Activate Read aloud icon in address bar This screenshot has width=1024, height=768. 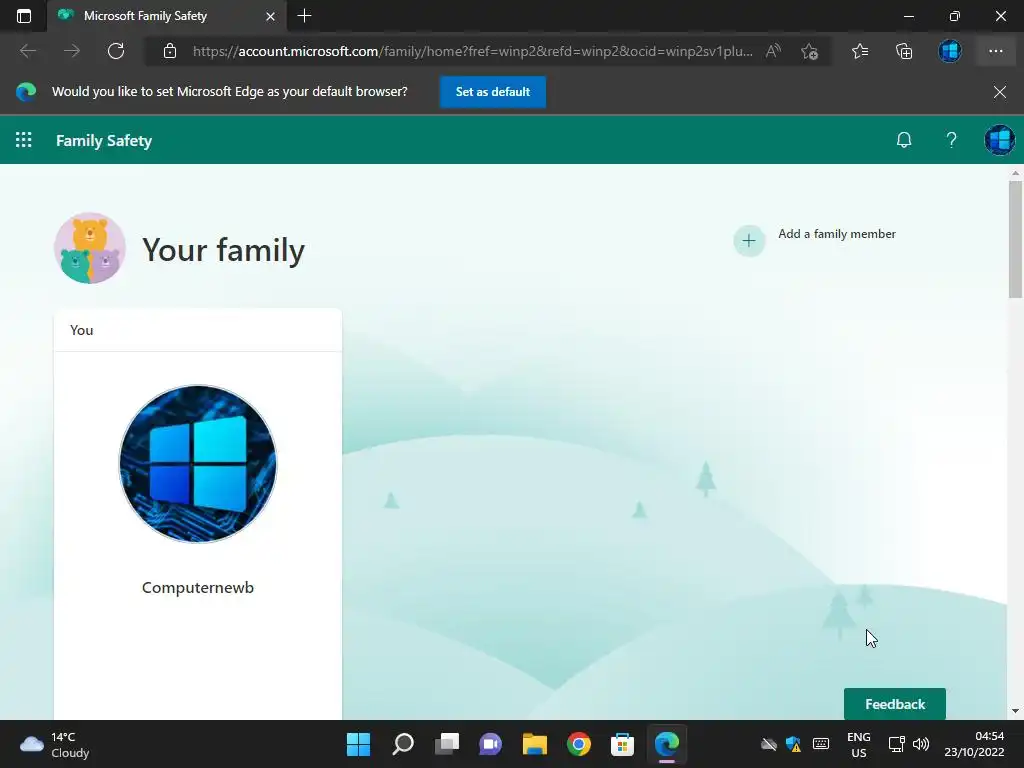773,51
